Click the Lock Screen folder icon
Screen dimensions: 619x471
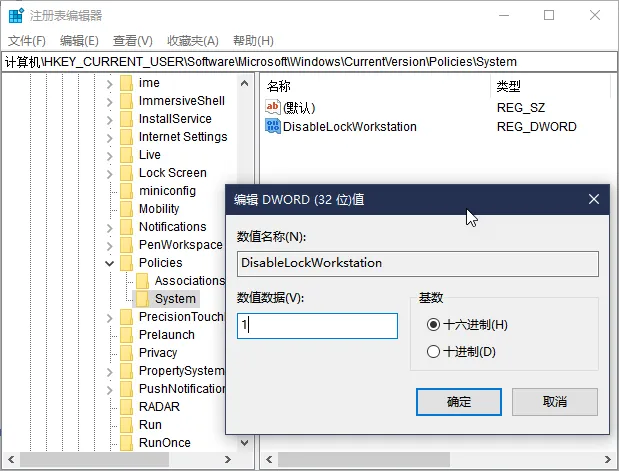click(126, 173)
